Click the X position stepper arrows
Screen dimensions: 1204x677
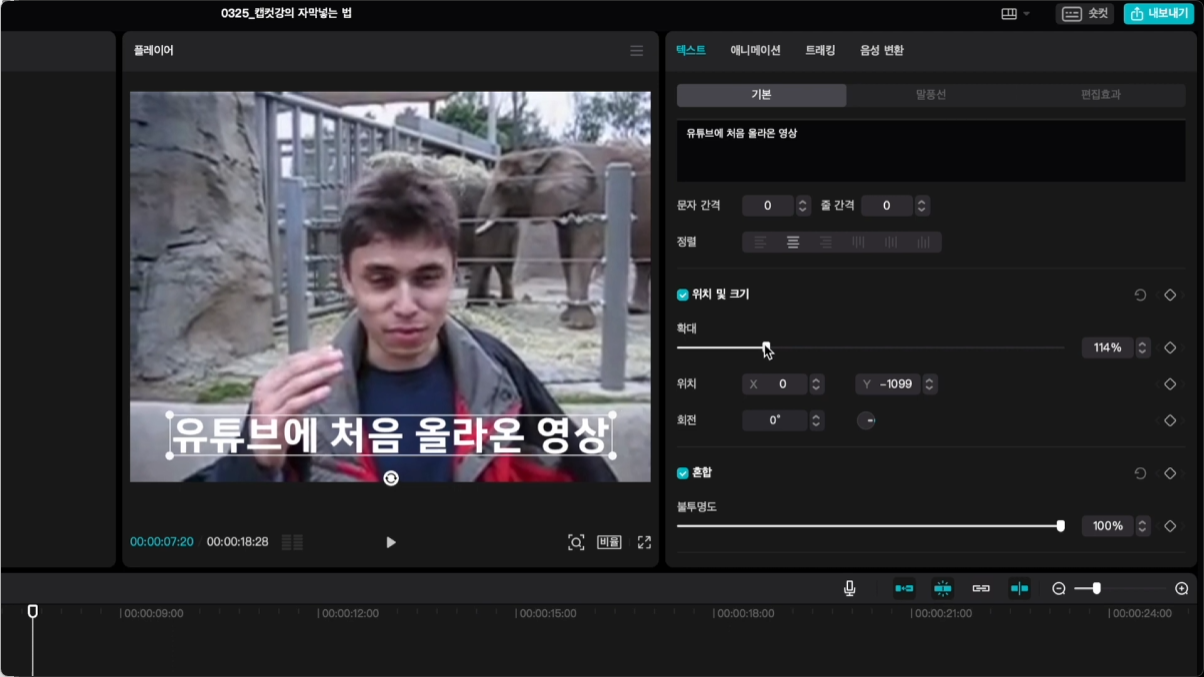[816, 384]
